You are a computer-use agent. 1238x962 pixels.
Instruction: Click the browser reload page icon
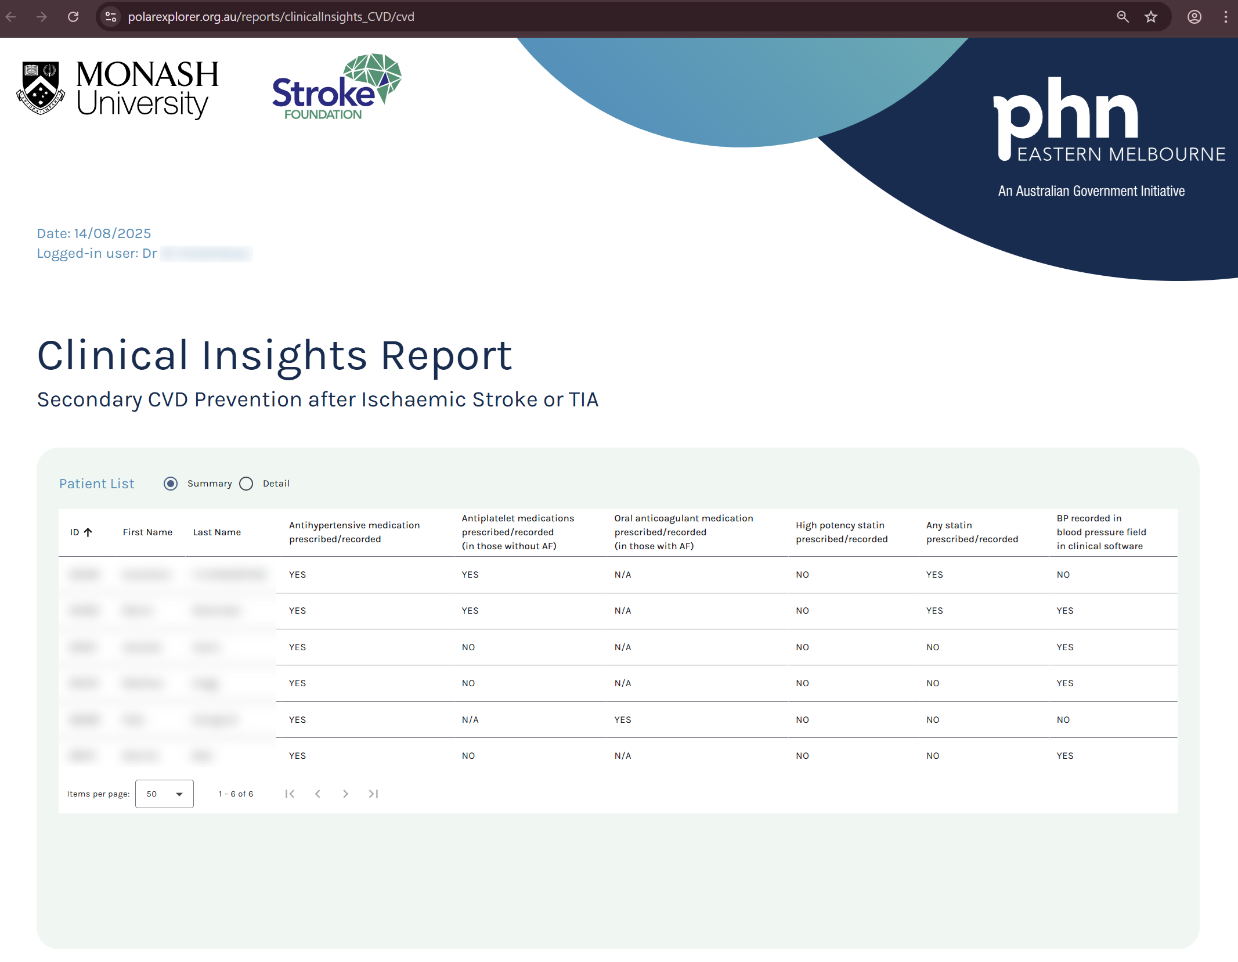pyautogui.click(x=73, y=17)
